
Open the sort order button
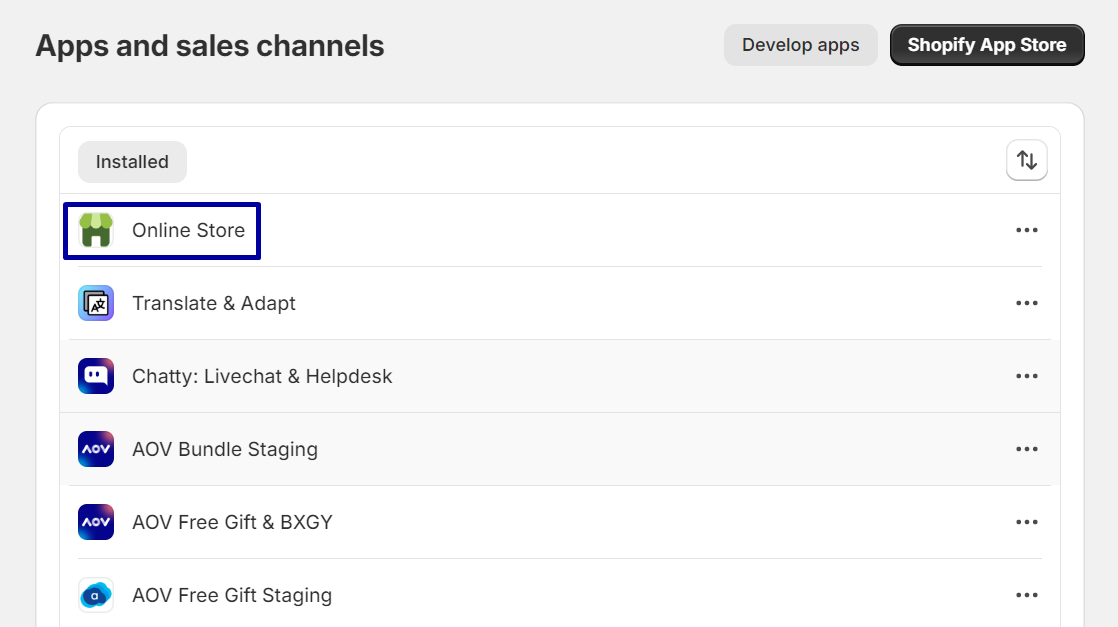point(1027,160)
